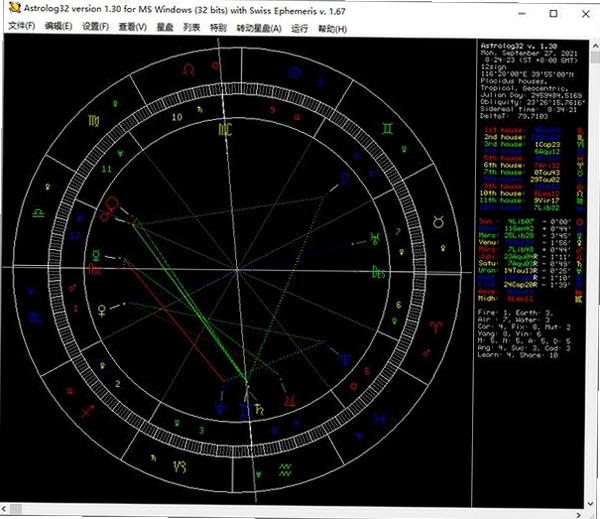Click the 'Fire: 1, Earth: 3' summary line
Screen dimensions: 600x519
pos(514,312)
